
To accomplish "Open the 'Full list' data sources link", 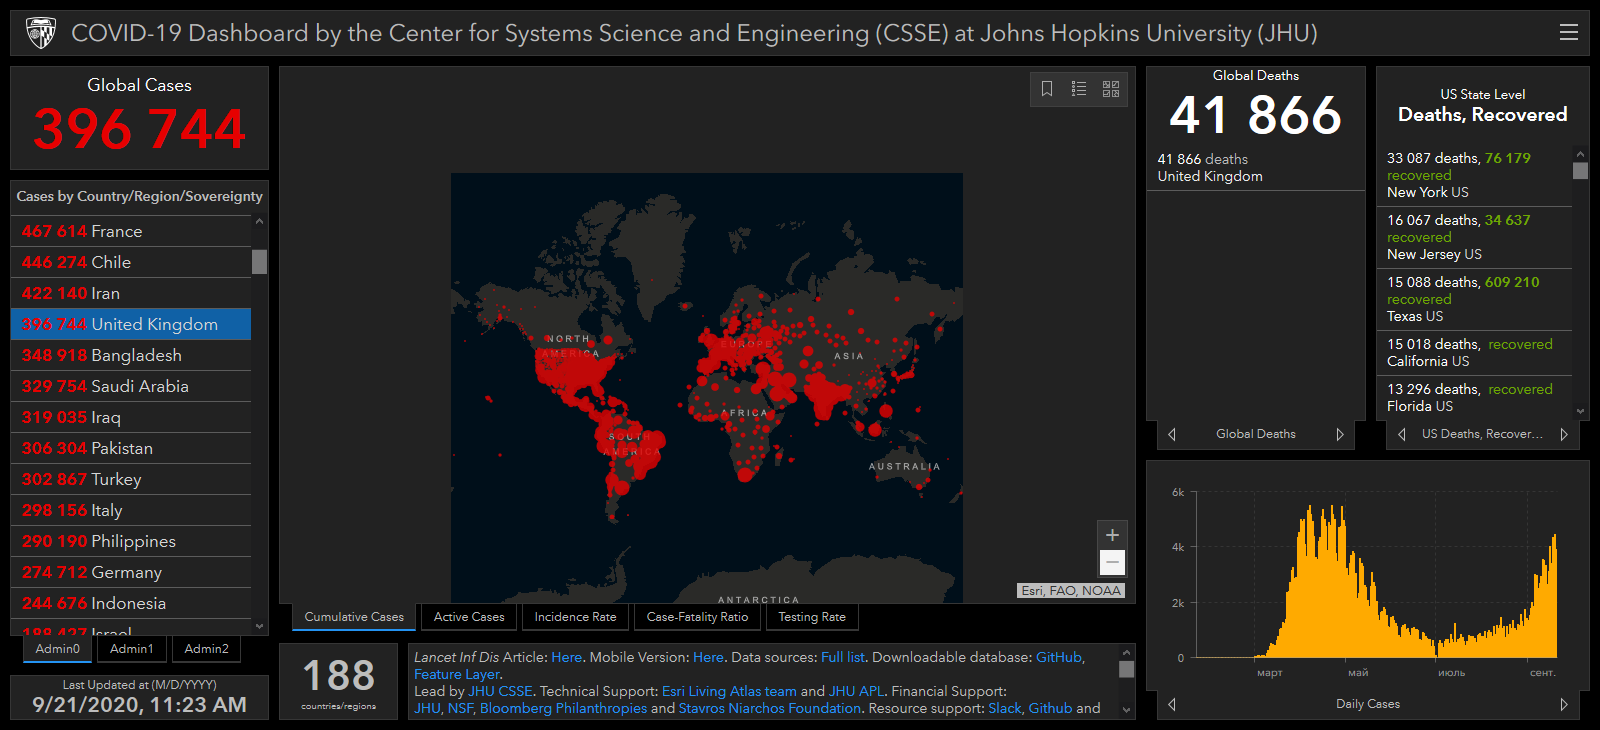I will 843,657.
